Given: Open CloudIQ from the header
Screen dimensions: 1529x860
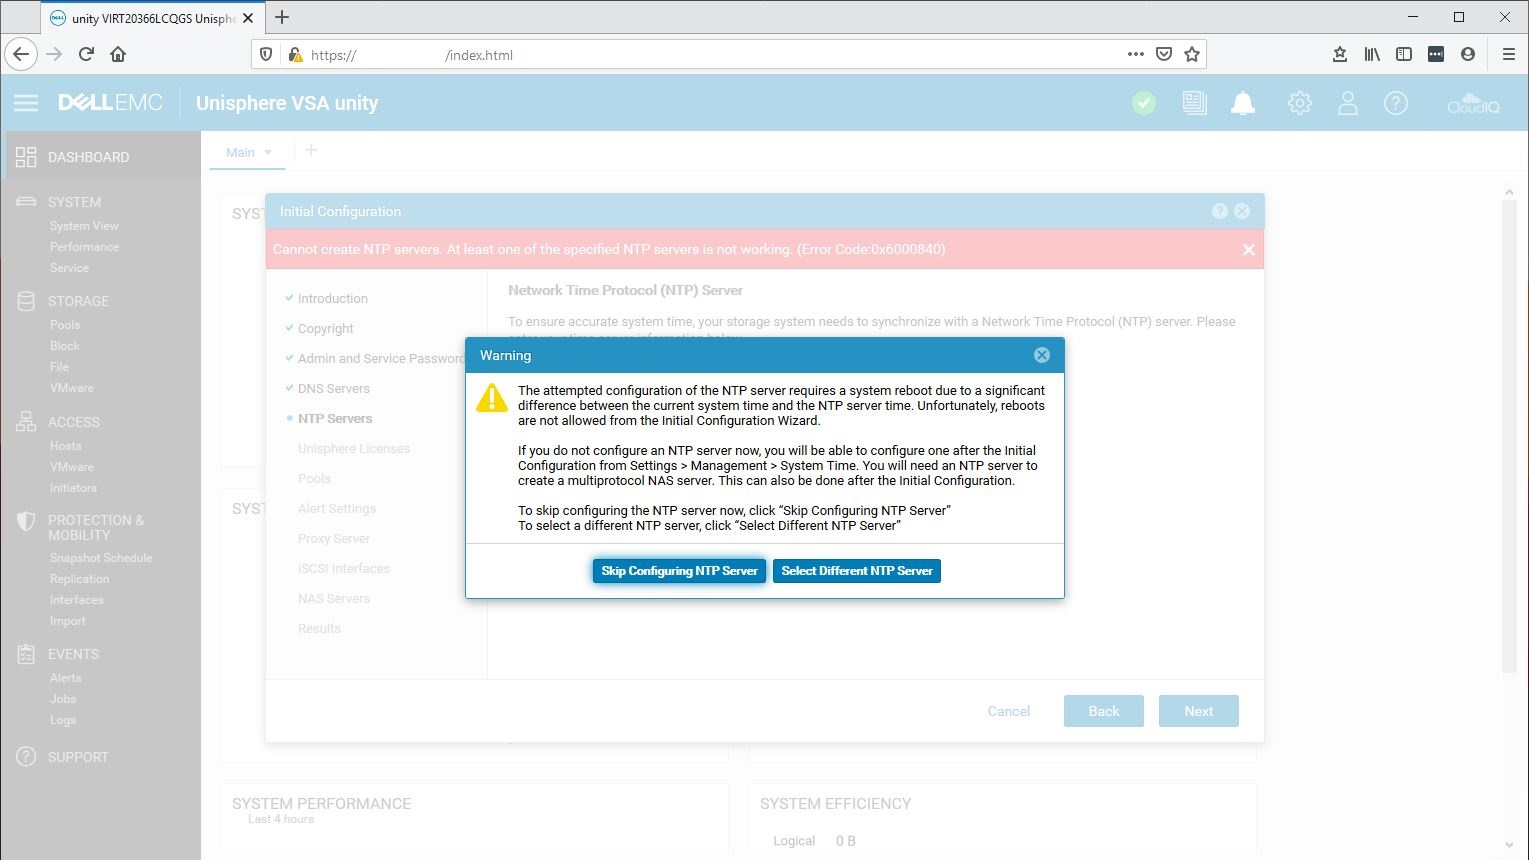Looking at the screenshot, I should tap(1473, 103).
